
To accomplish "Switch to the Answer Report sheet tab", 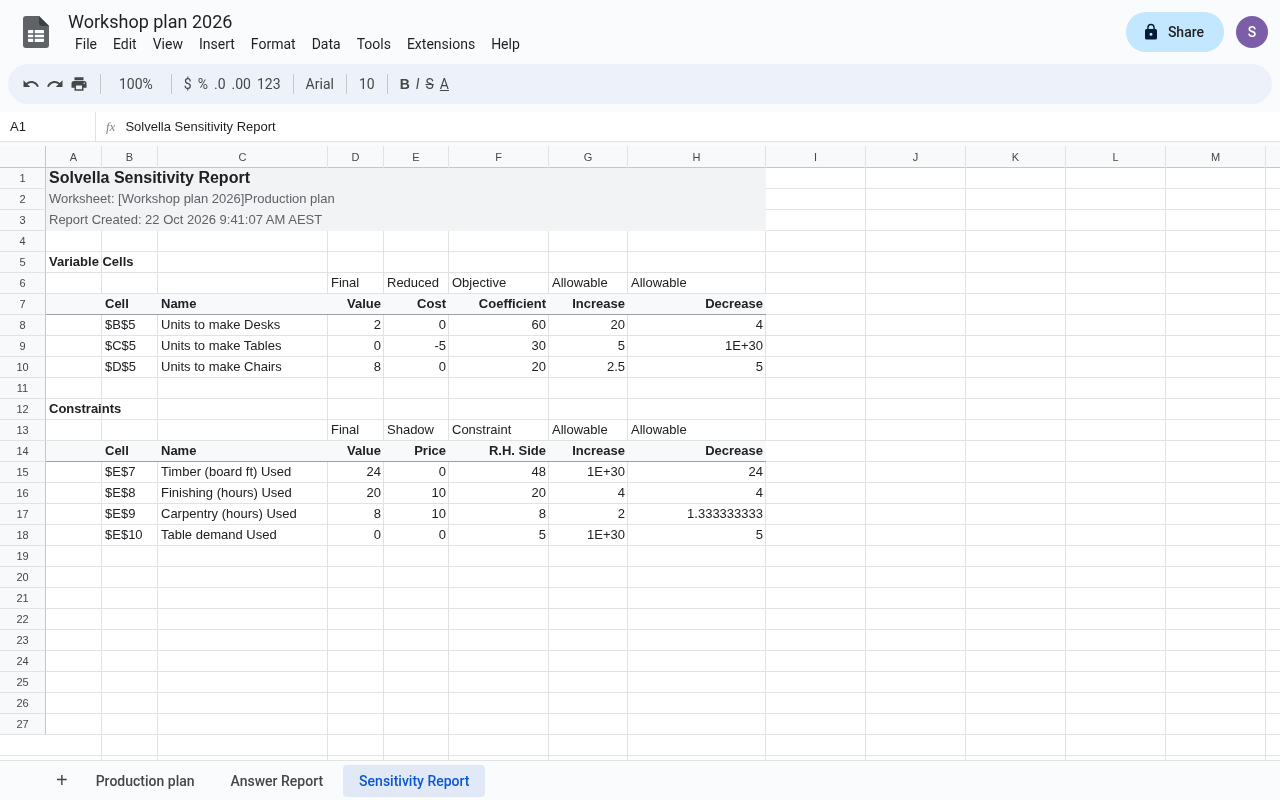I will (277, 781).
